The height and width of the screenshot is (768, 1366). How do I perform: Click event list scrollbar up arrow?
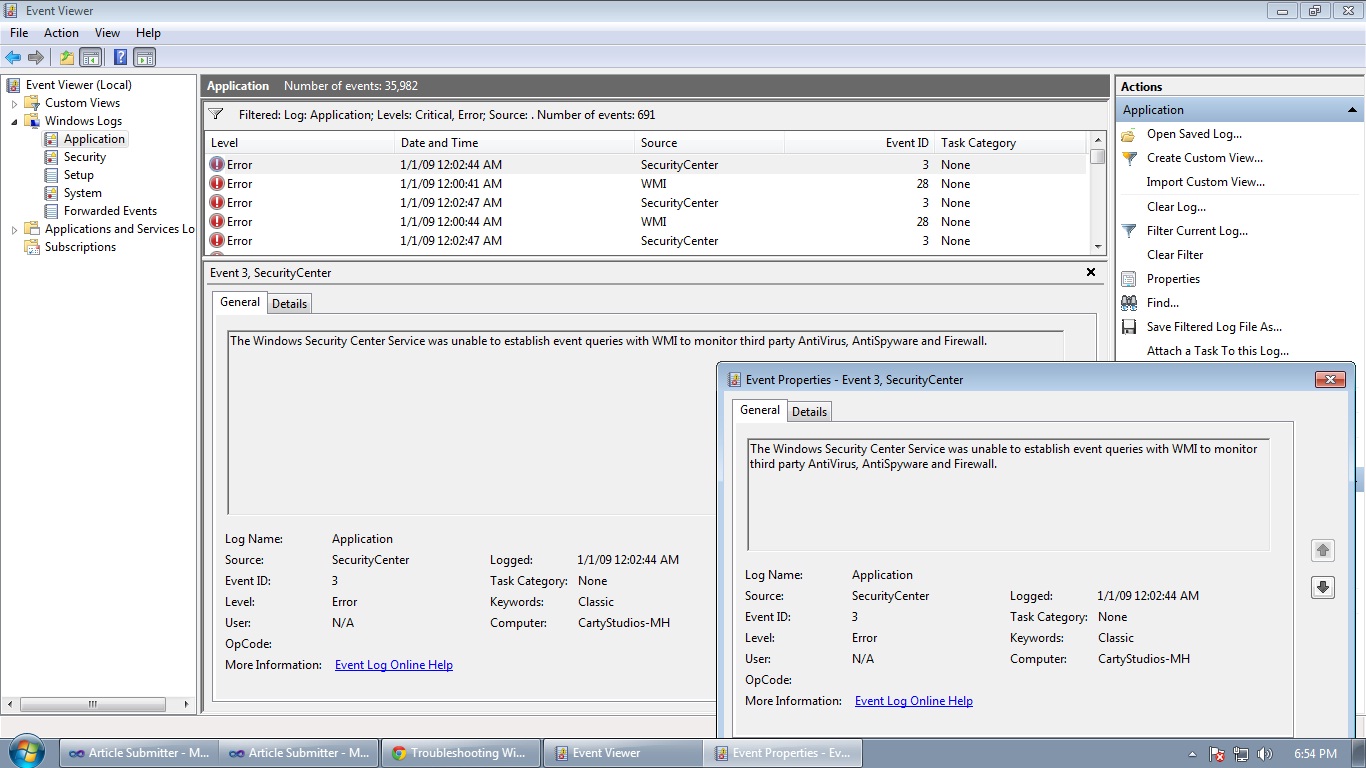tap(1098, 141)
